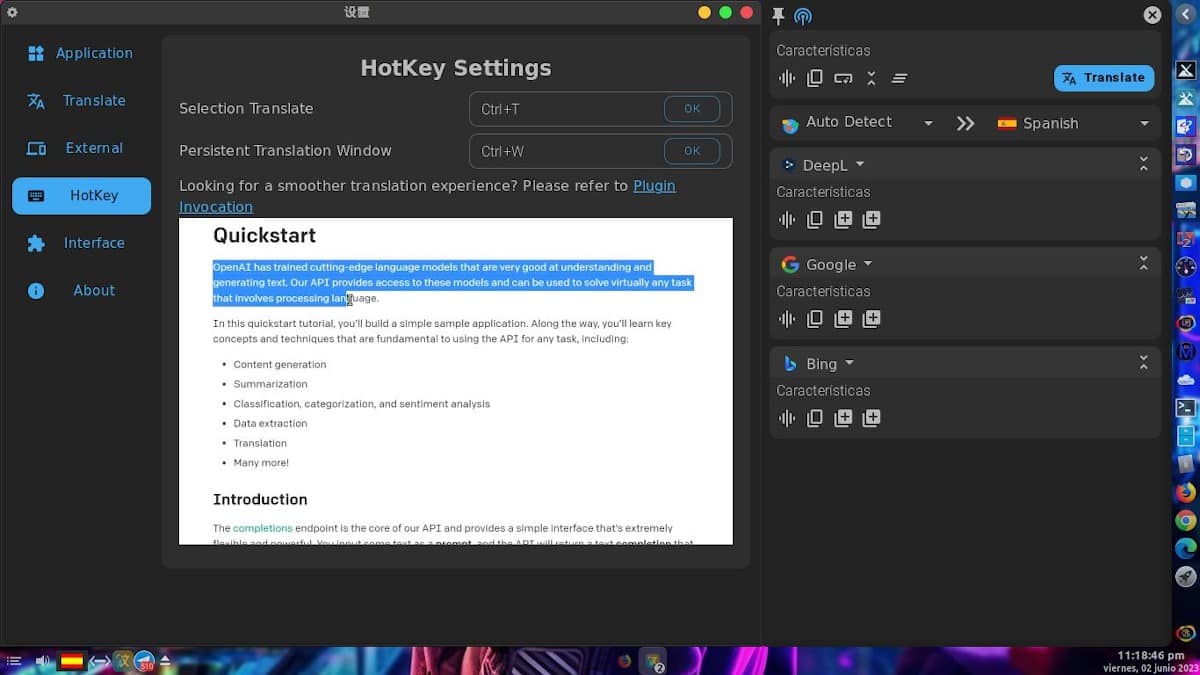
Task: Follow the Plugin Invocation link
Action: (x=427, y=196)
